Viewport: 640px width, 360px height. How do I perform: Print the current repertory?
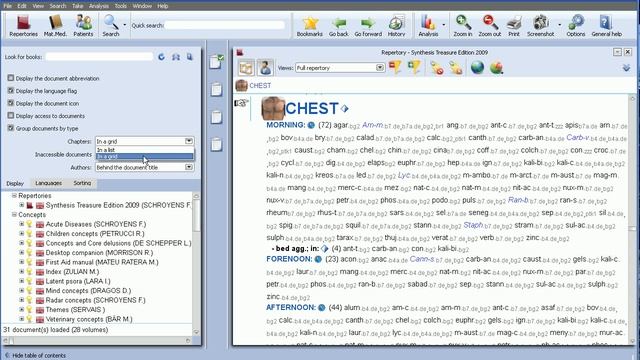point(514,25)
